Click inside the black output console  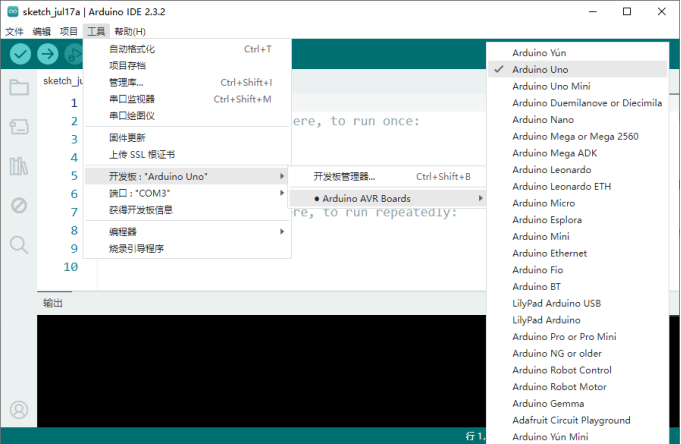[x=261, y=371]
